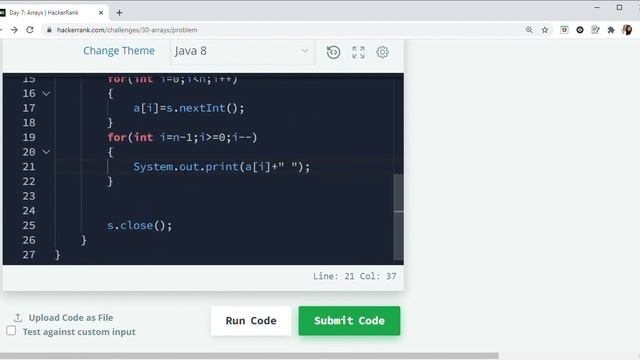Click on the System.out.print line 21
This screenshot has width=640, height=360.
pos(222,167)
